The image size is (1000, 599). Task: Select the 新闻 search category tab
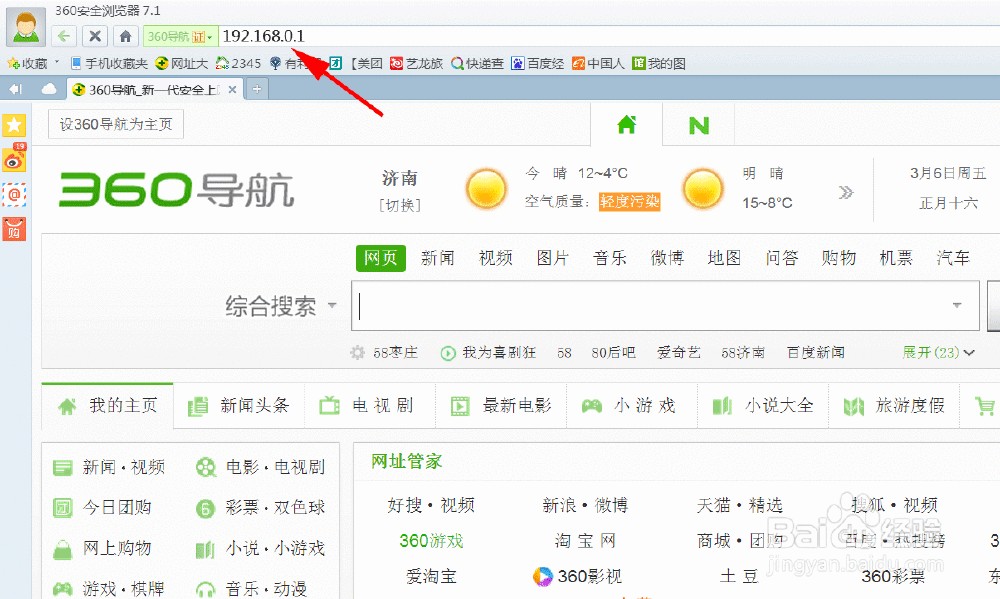tap(438, 257)
